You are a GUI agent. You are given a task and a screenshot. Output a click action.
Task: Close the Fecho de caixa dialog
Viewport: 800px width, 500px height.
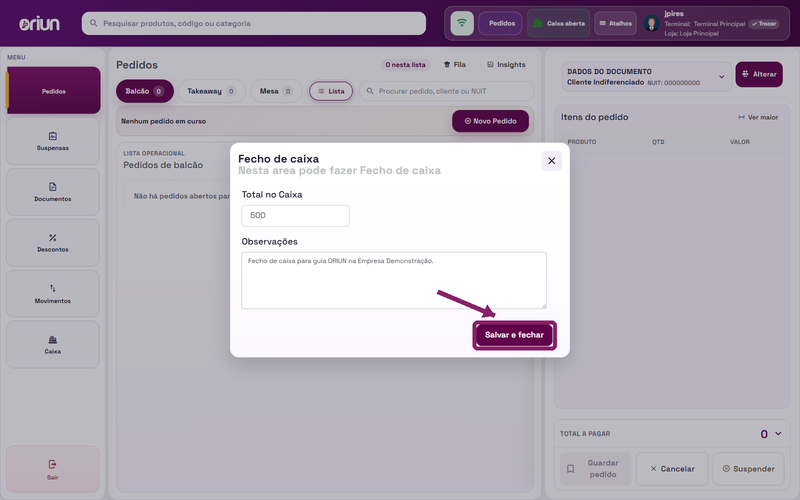(552, 161)
